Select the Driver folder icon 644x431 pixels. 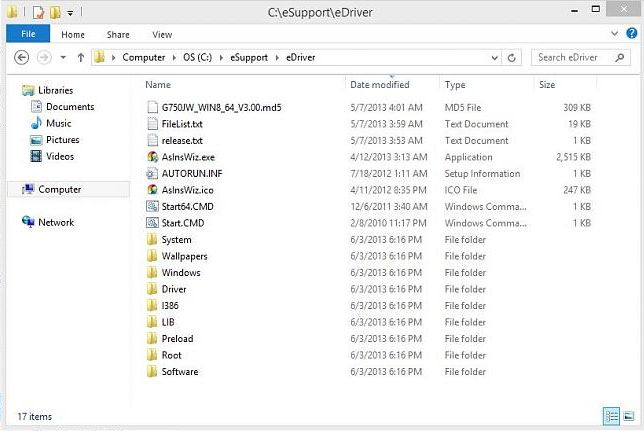tap(152, 289)
